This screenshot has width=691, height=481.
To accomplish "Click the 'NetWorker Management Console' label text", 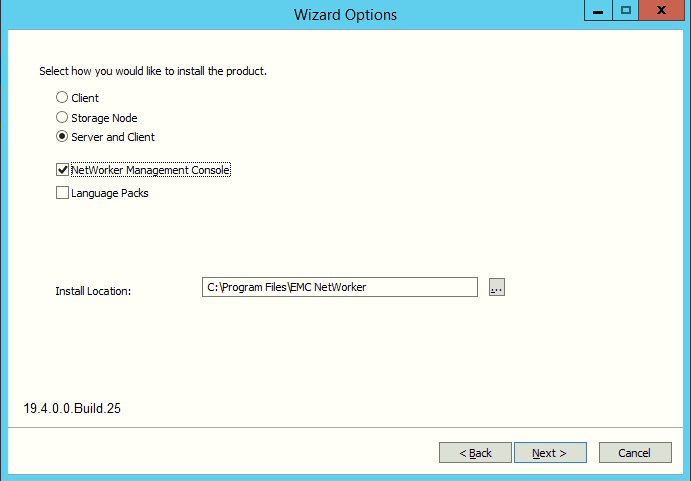I will [x=151, y=171].
